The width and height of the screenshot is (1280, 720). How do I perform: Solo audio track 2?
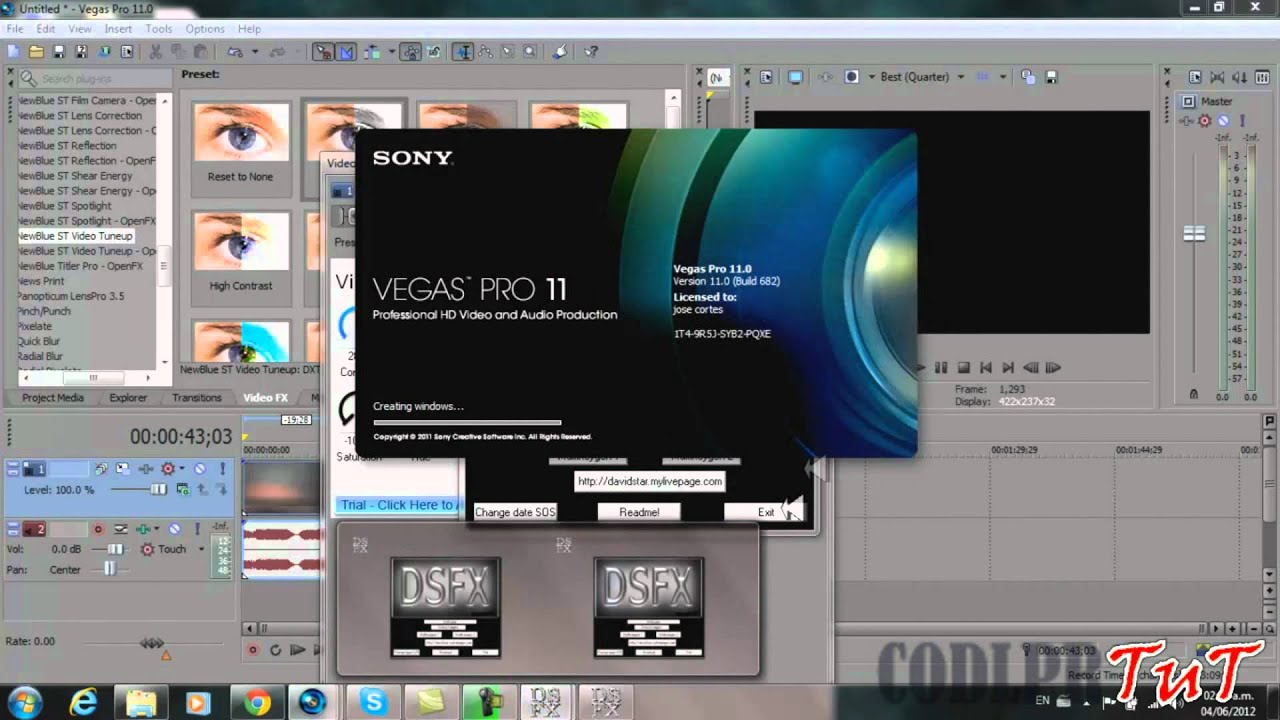(197, 529)
